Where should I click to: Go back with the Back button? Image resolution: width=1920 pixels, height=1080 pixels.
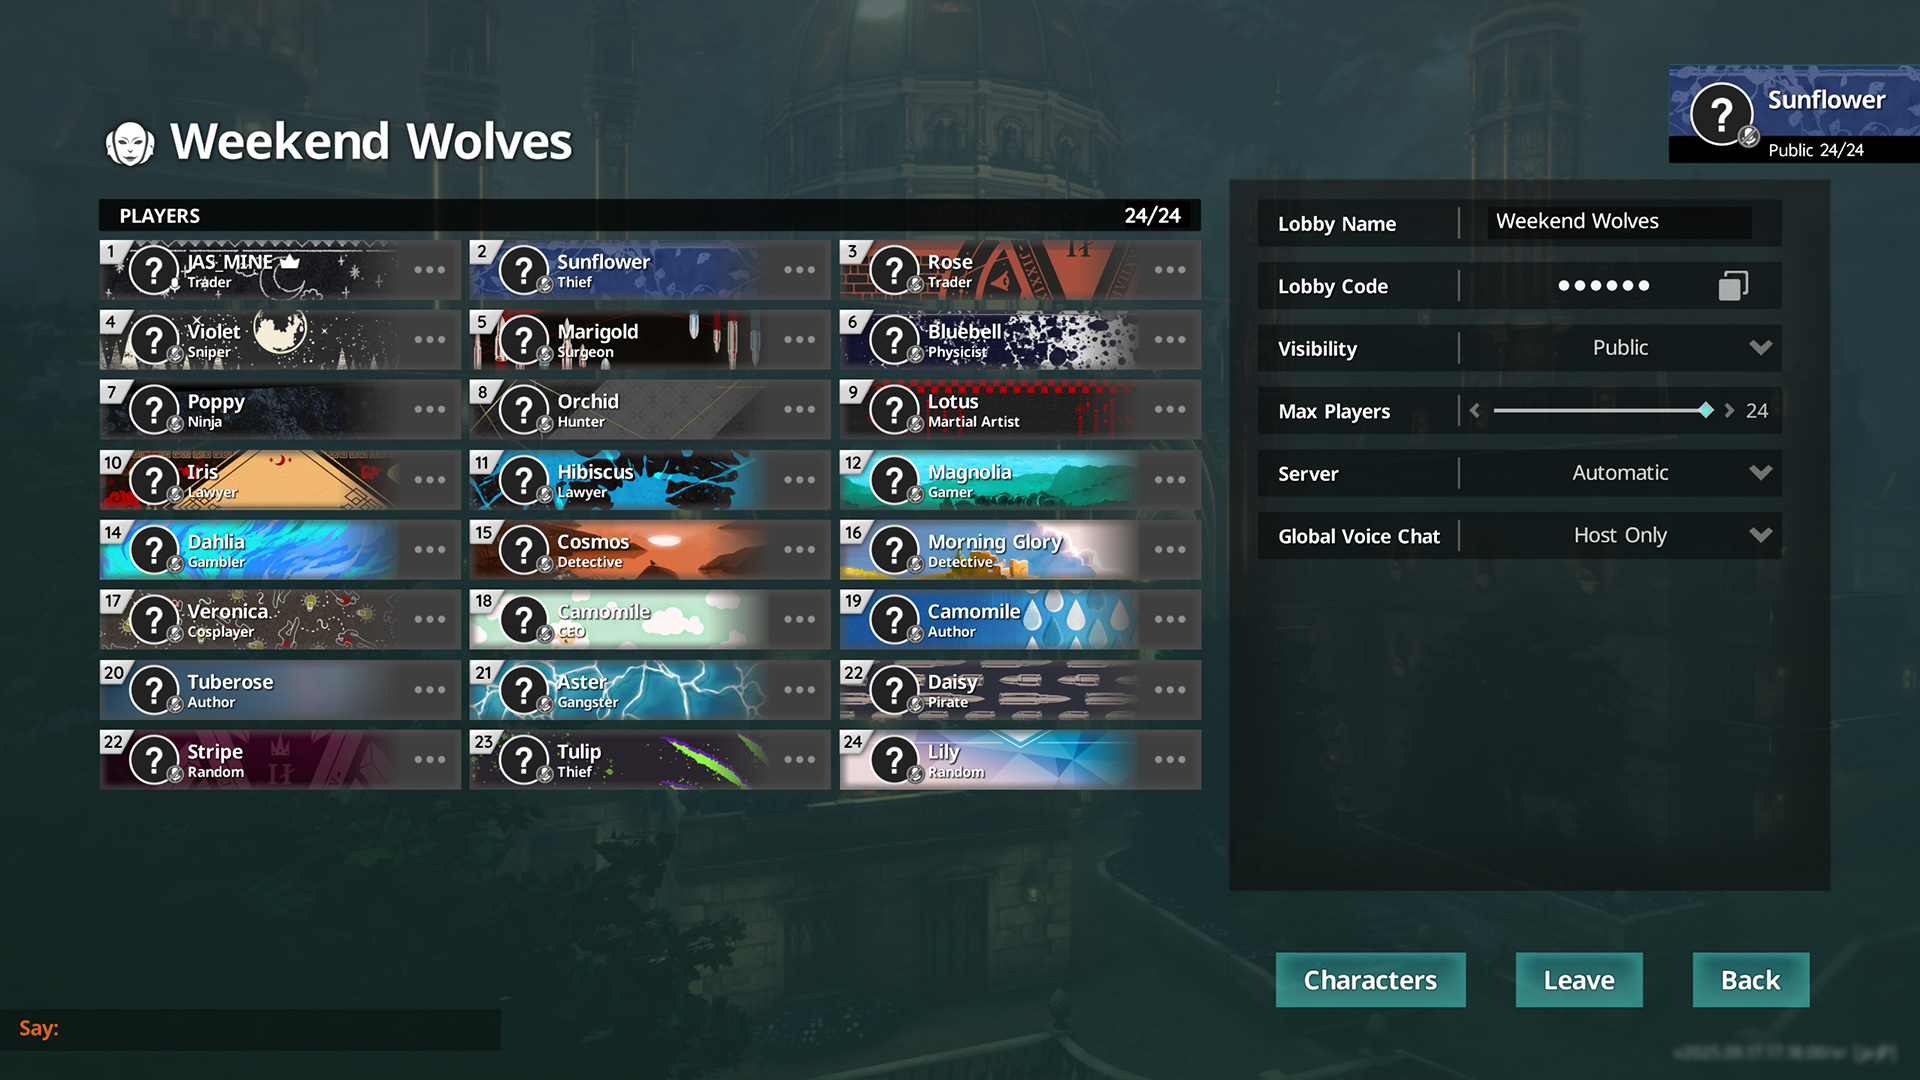pyautogui.click(x=1750, y=980)
